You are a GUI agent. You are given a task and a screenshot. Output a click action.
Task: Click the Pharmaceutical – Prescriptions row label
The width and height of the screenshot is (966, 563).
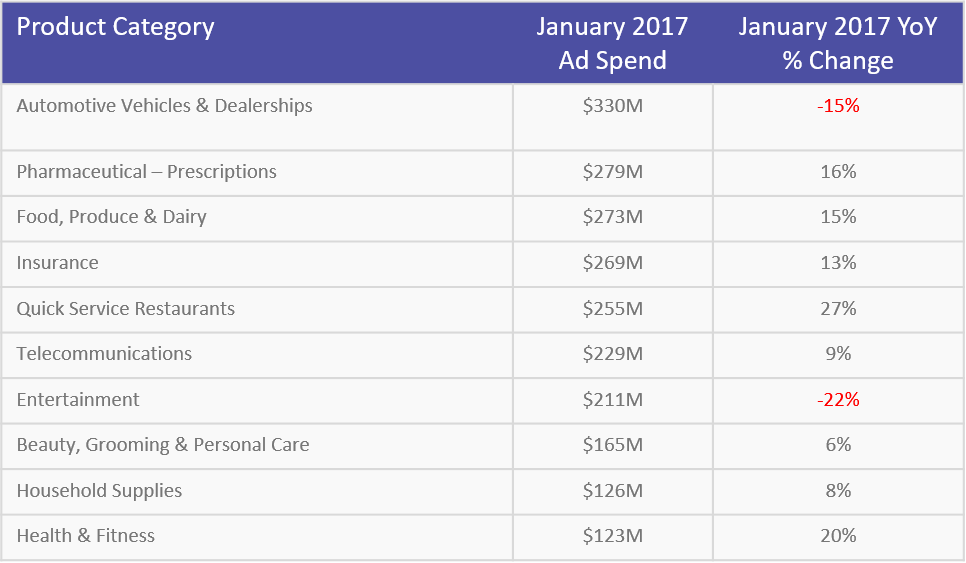tap(147, 172)
